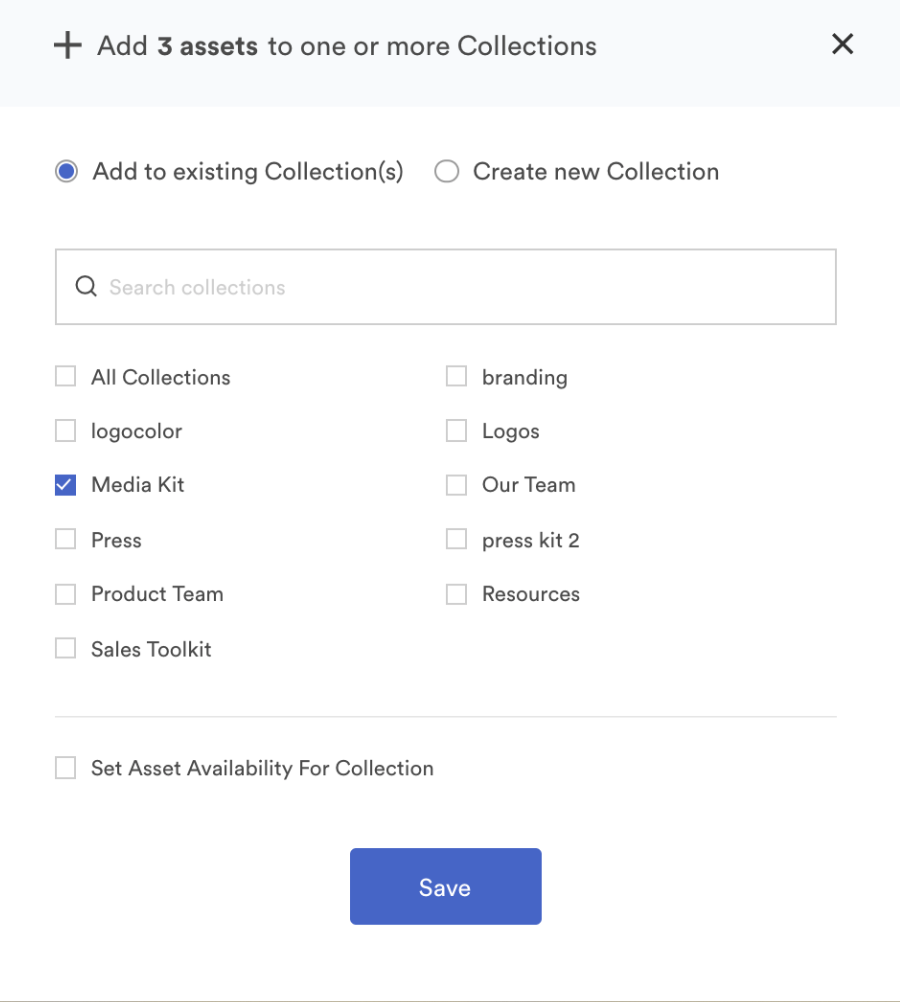
Task: Check the Press checkbox
Action: point(65,539)
